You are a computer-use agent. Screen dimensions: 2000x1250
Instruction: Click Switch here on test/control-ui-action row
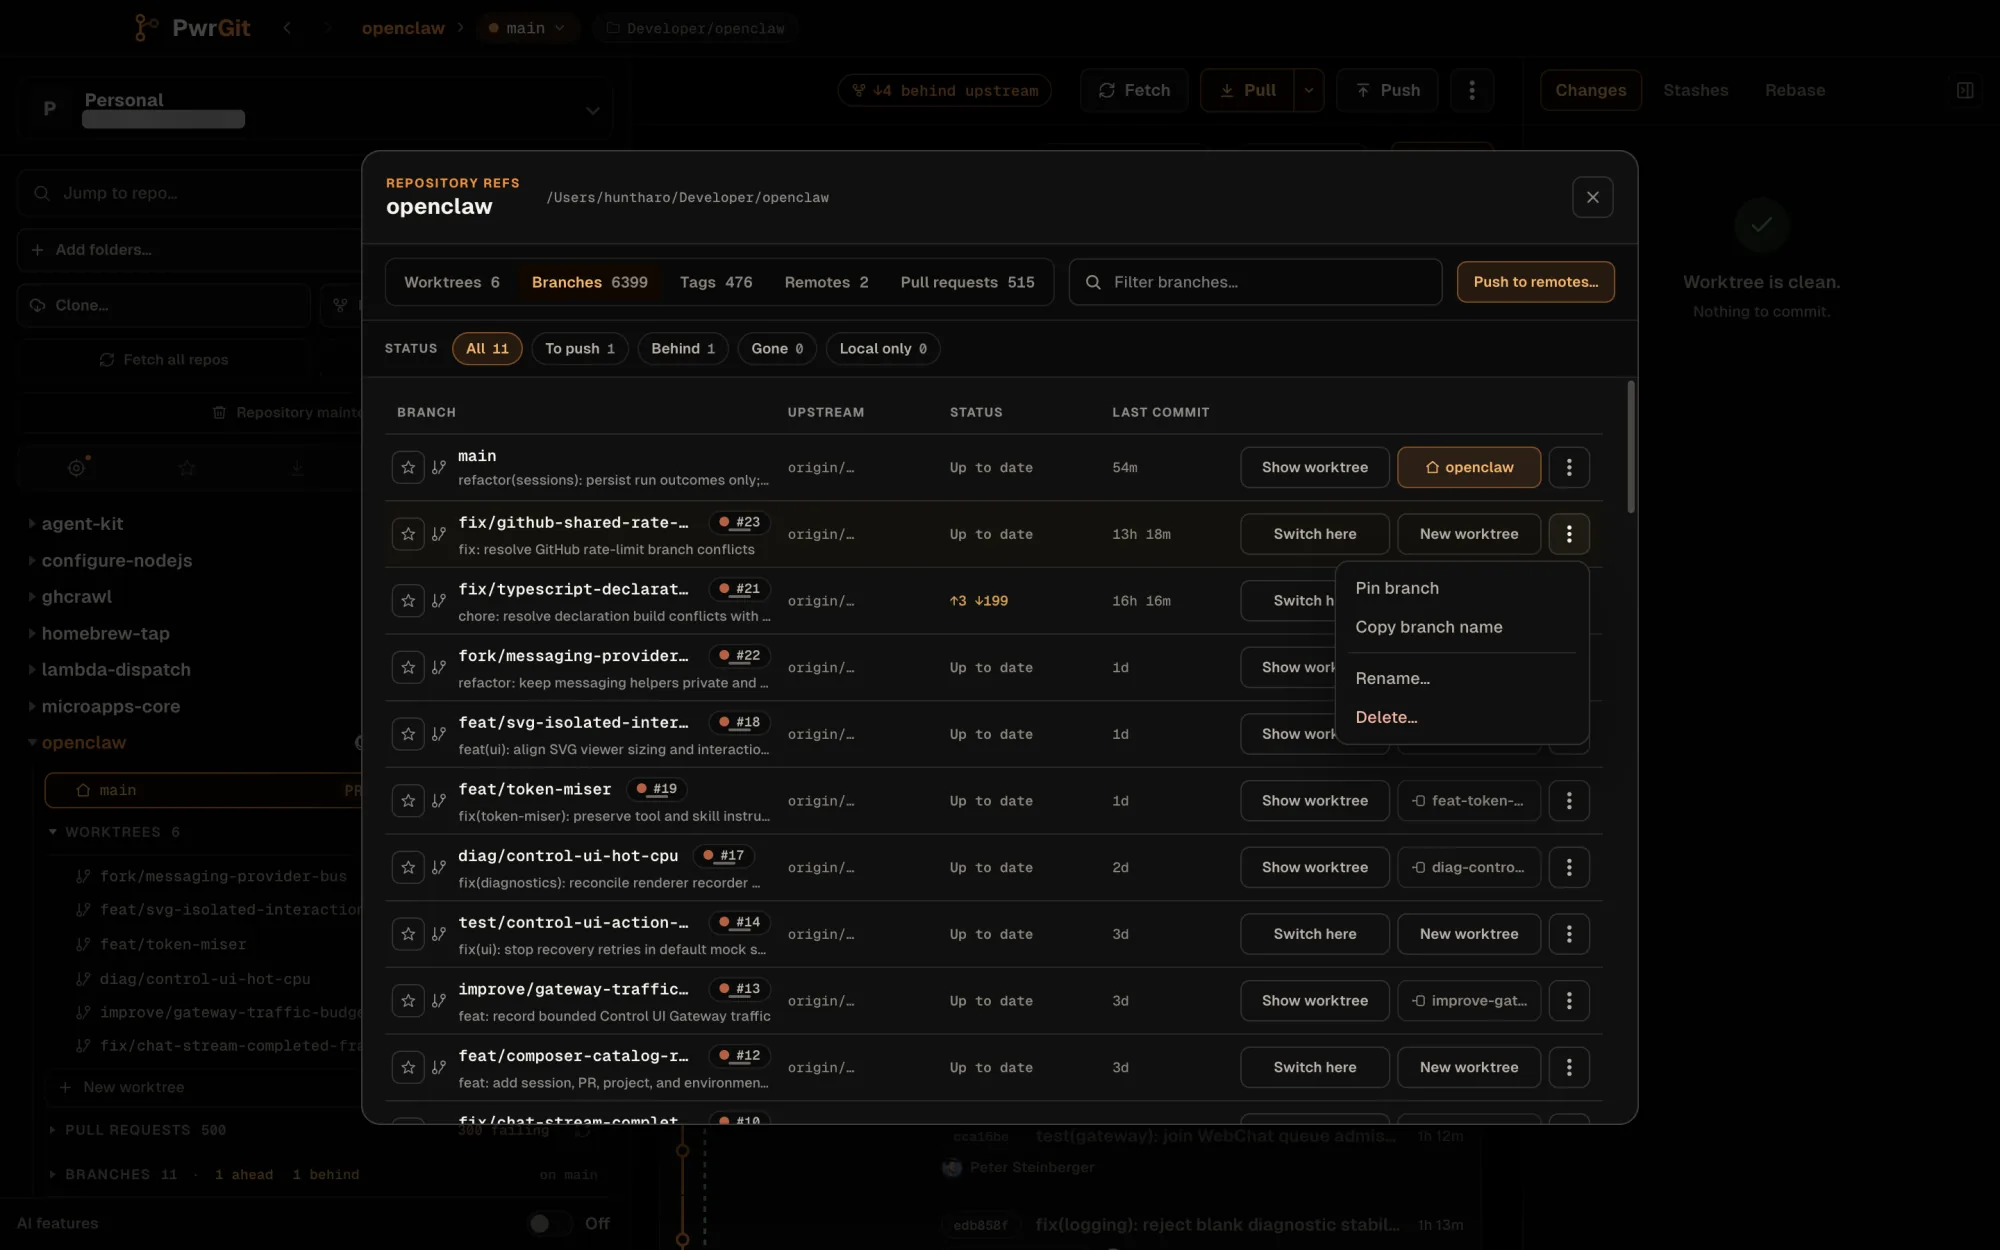coord(1315,934)
